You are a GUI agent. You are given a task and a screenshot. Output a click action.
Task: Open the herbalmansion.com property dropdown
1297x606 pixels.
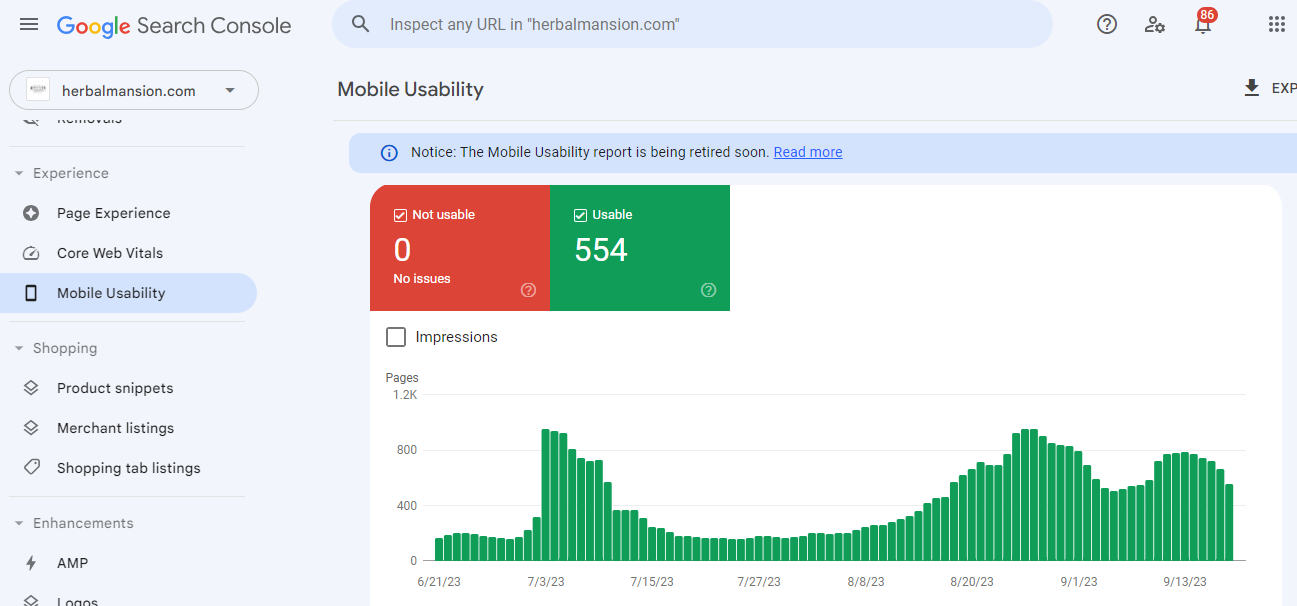(134, 90)
